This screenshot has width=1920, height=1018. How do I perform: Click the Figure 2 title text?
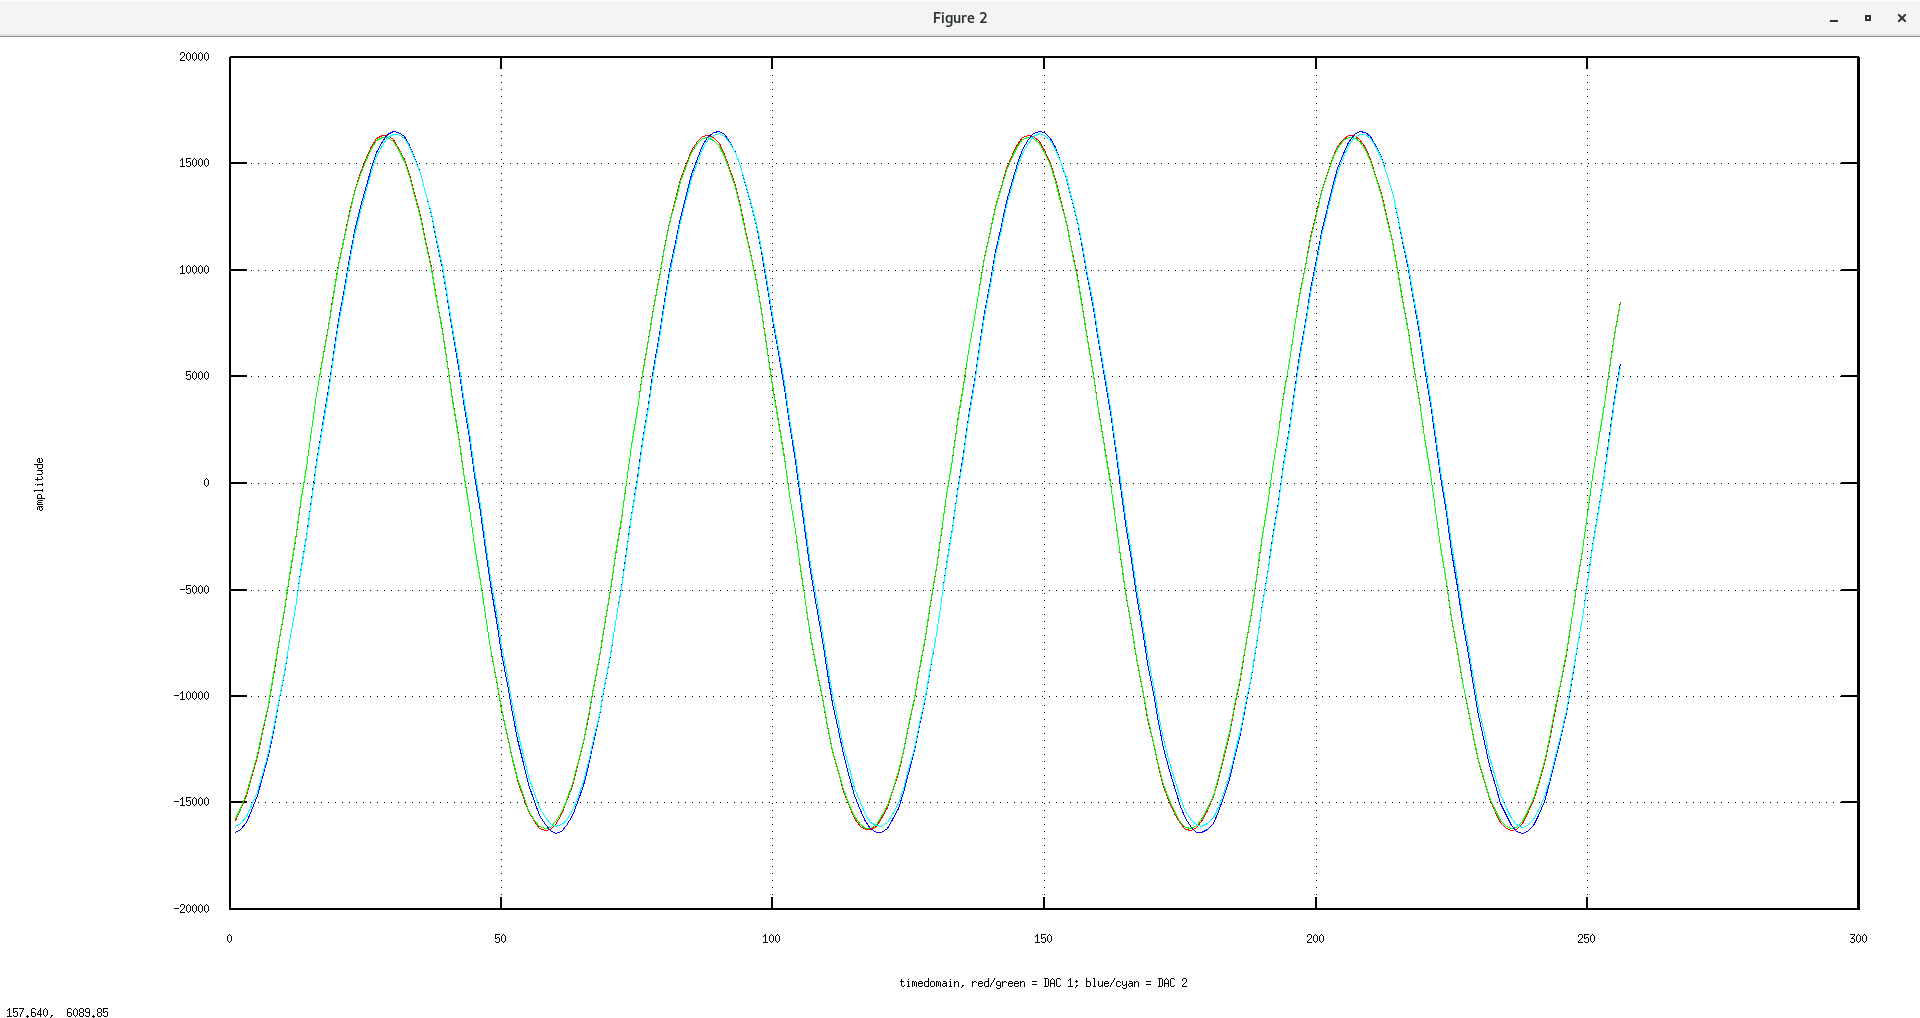[x=959, y=18]
